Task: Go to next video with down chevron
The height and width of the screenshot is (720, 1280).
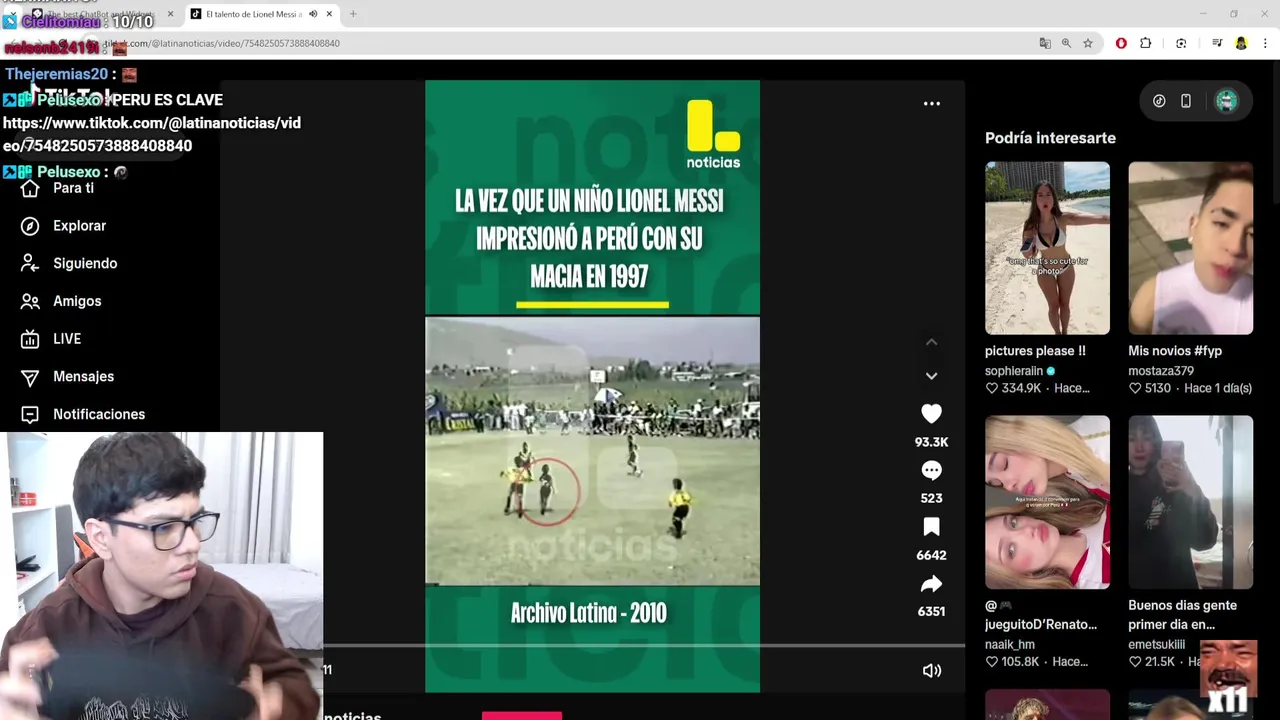Action: coord(931,376)
